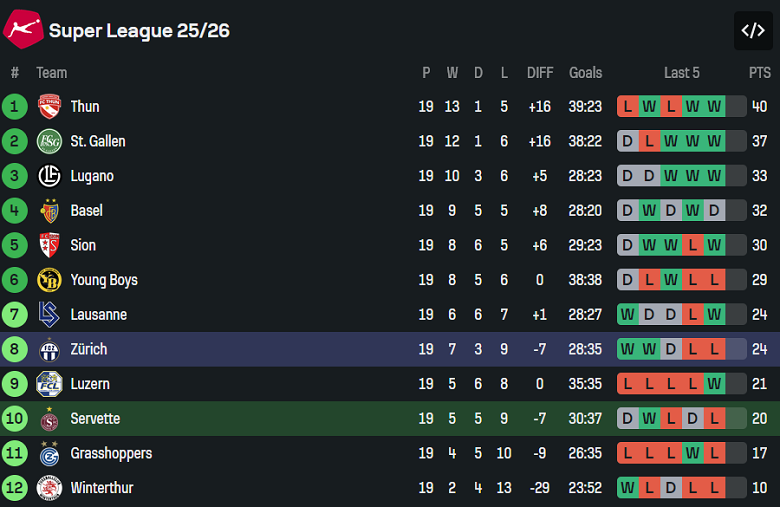Click the Super League logo icon

tap(22, 29)
